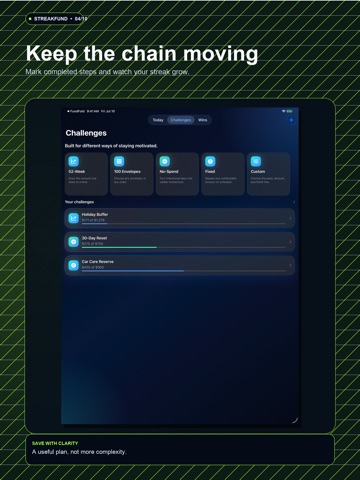Click the resize corner handle of the app screen
360x480 pixels.
tap(294, 421)
